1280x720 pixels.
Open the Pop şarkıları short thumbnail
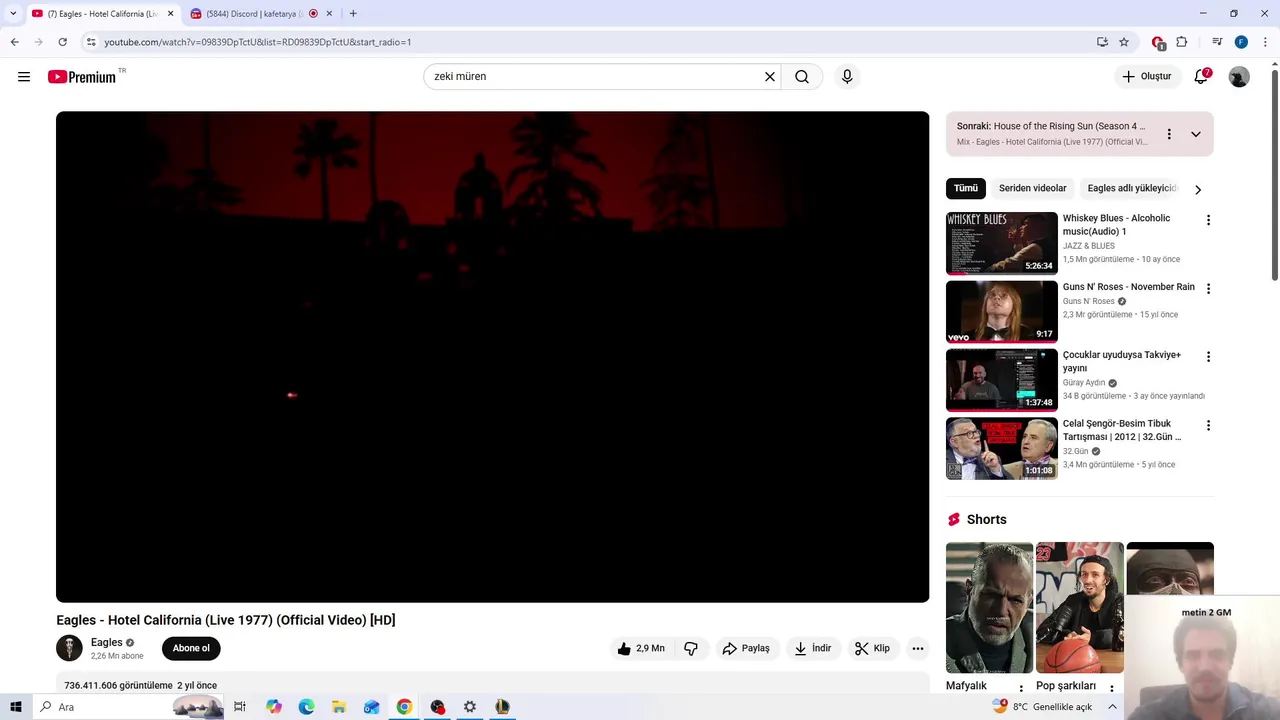tap(1079, 608)
